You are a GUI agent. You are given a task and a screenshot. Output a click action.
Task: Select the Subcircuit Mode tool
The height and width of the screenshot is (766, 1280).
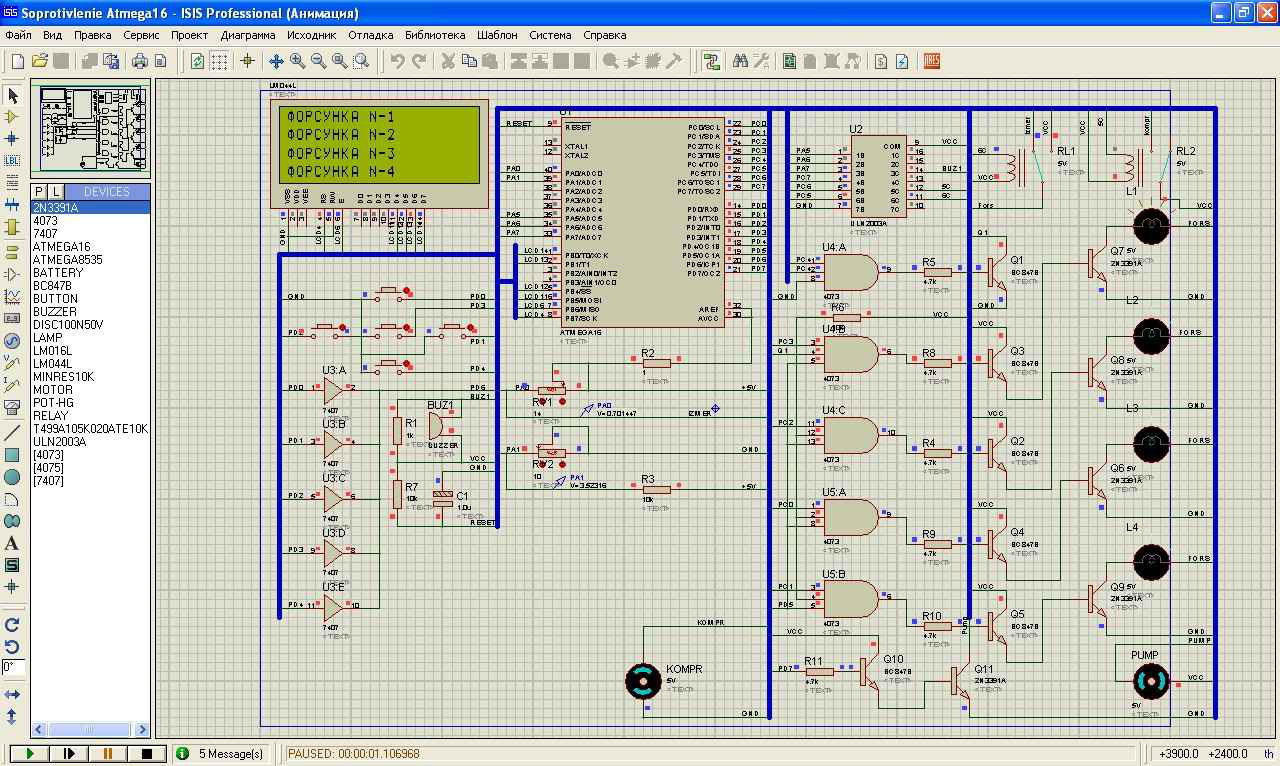pyautogui.click(x=12, y=226)
